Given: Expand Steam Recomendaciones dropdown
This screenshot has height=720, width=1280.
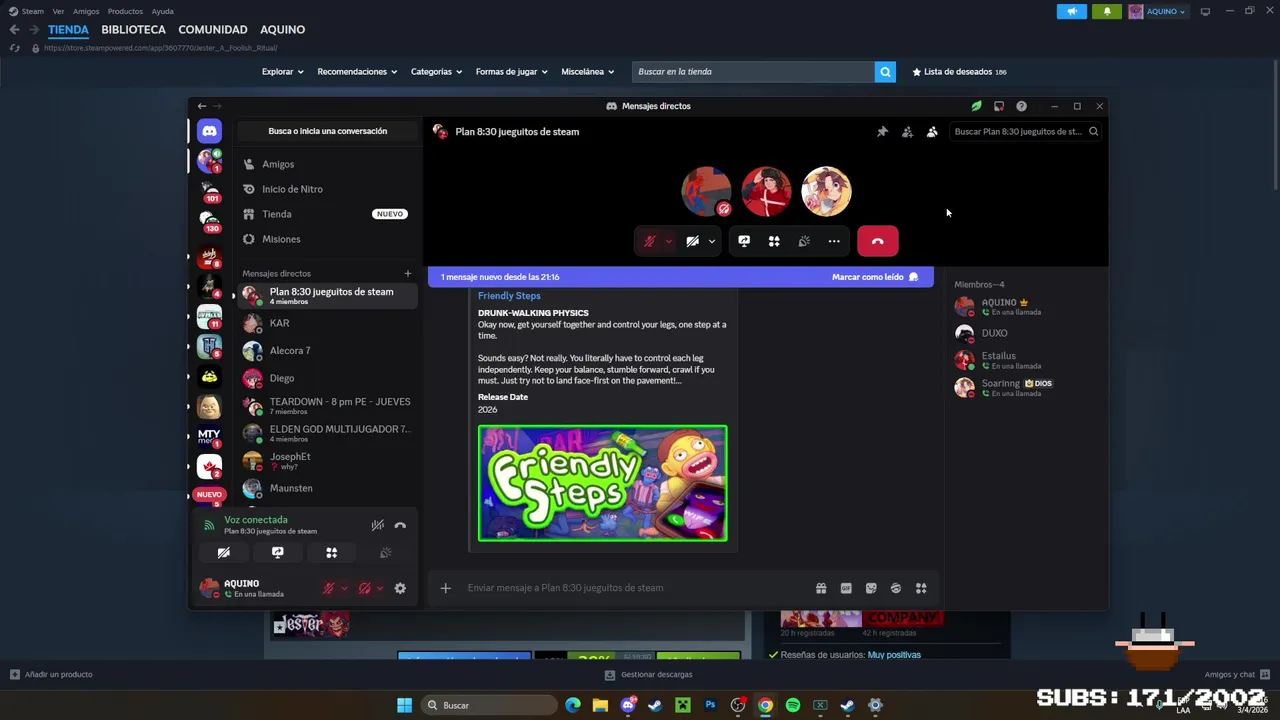Looking at the screenshot, I should tap(357, 72).
